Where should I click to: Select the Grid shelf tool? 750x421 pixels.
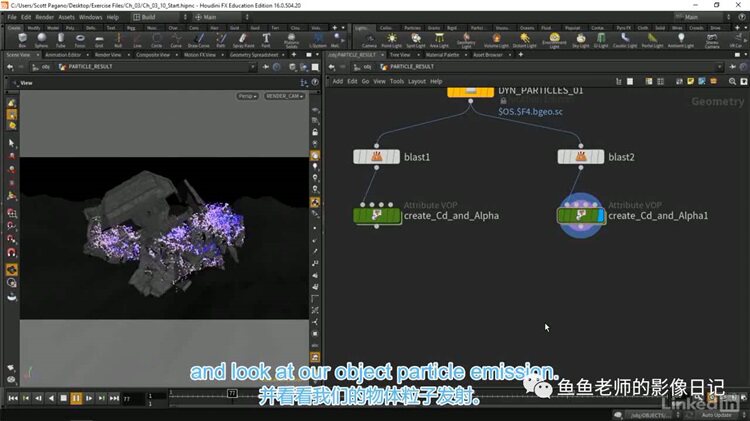[99, 40]
